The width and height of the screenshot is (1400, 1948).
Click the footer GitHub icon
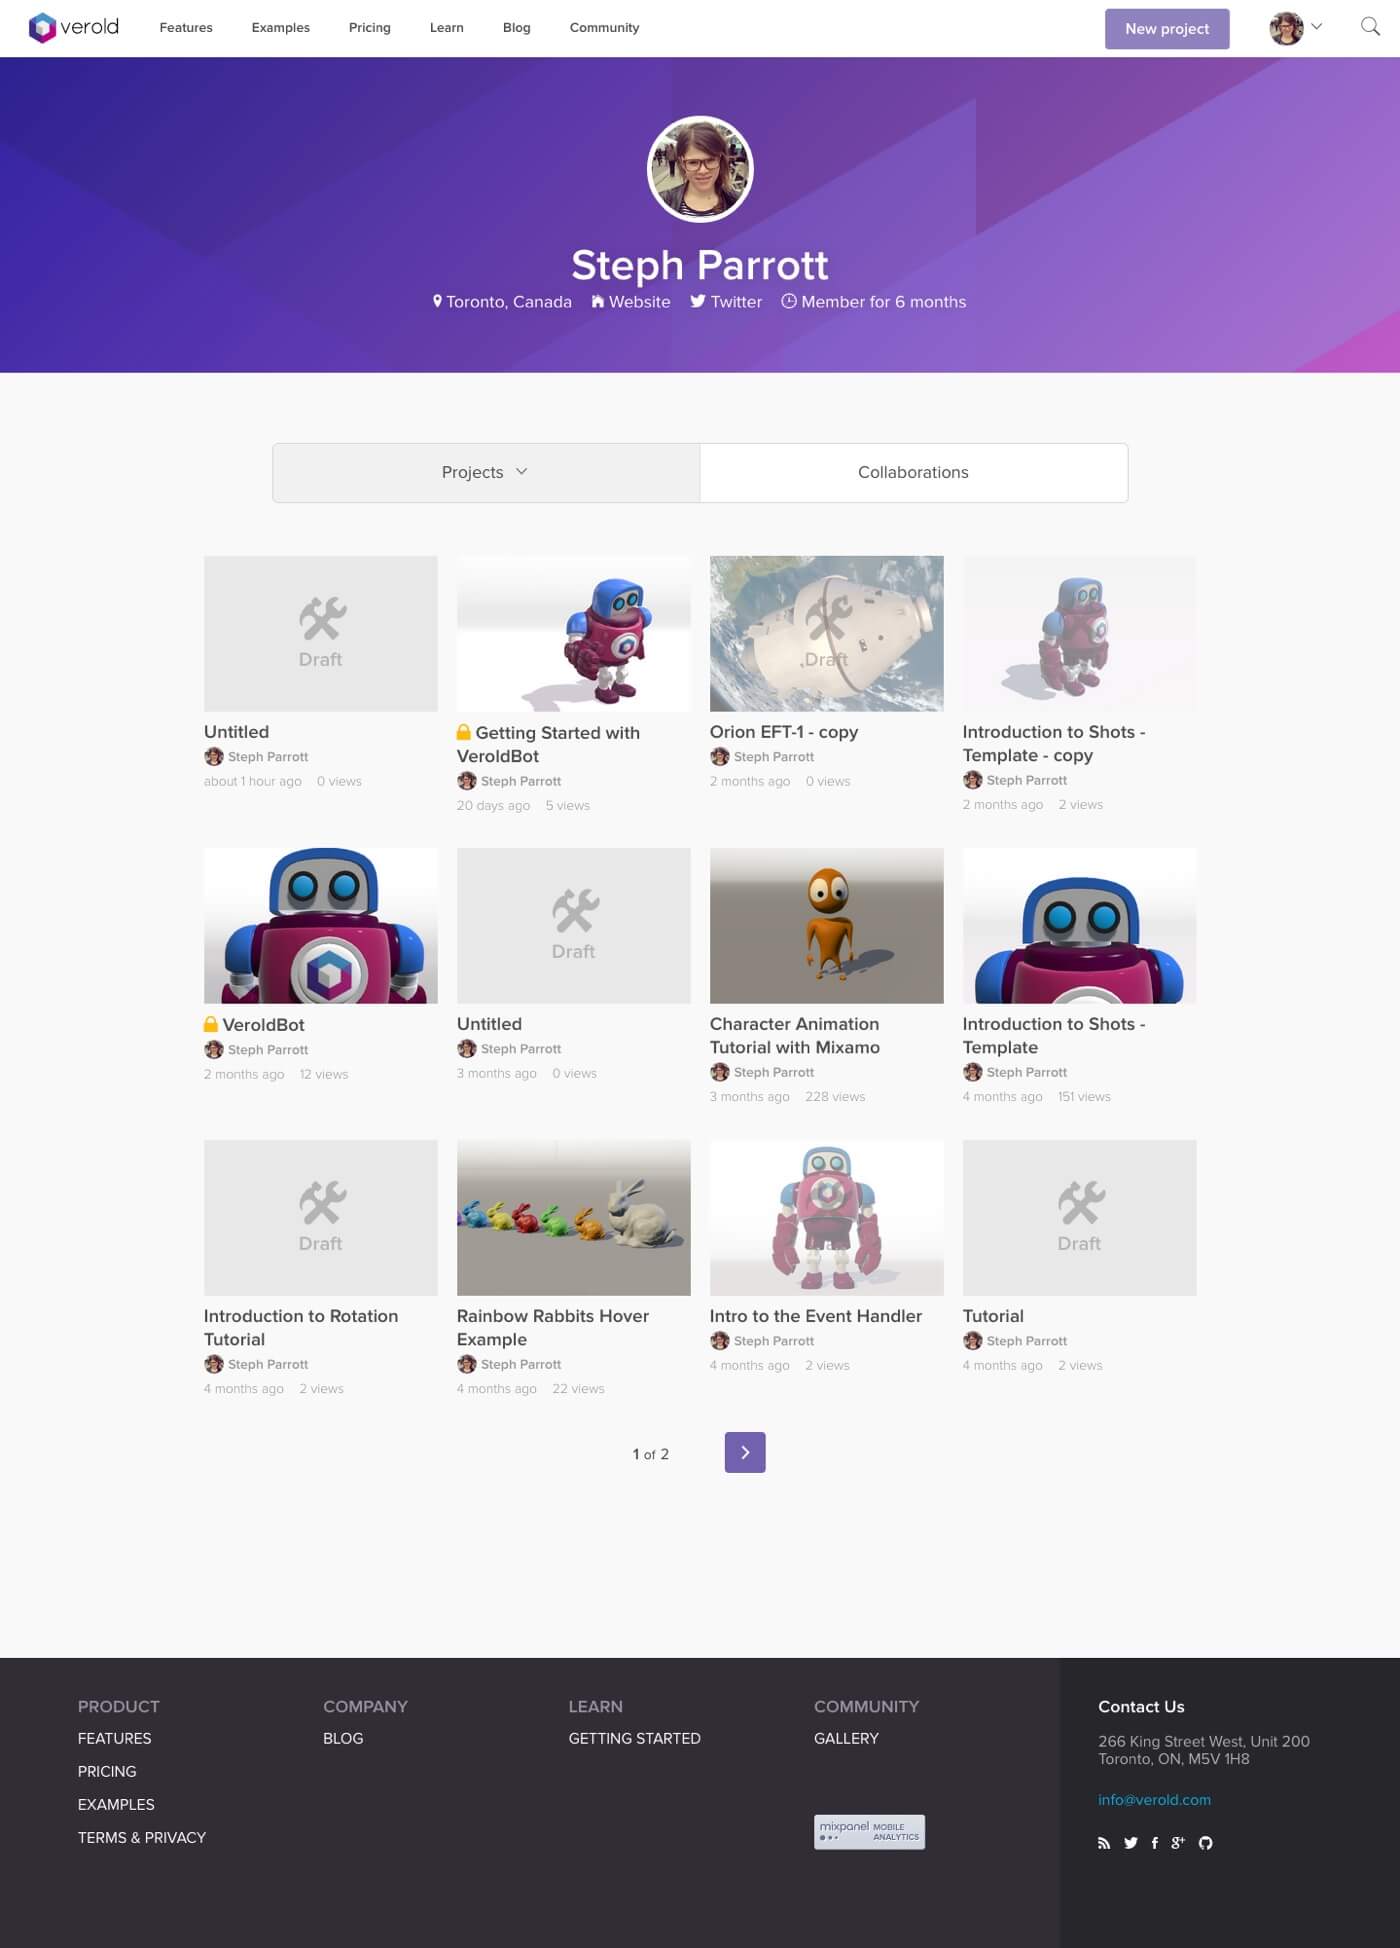1206,1843
